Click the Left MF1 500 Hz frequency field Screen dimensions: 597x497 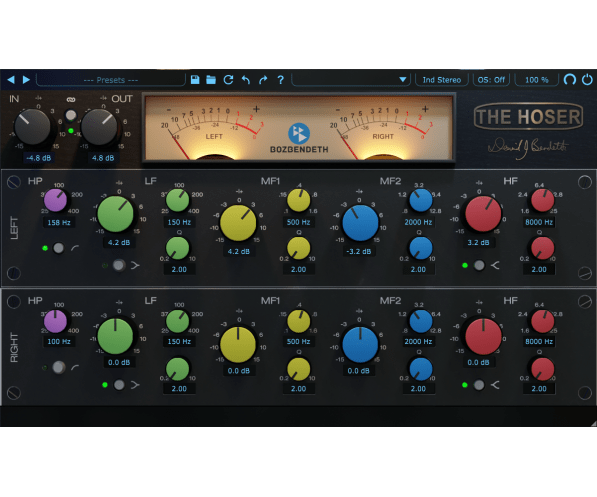coord(298,222)
